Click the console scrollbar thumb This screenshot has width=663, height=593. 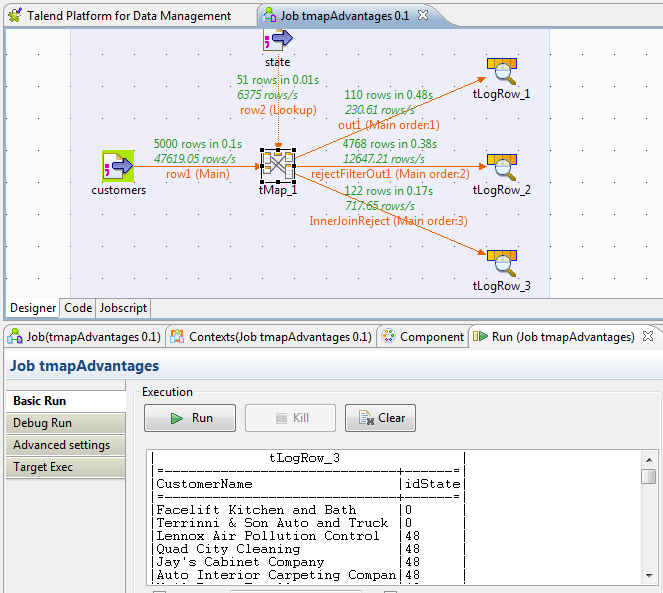pyautogui.click(x=649, y=476)
